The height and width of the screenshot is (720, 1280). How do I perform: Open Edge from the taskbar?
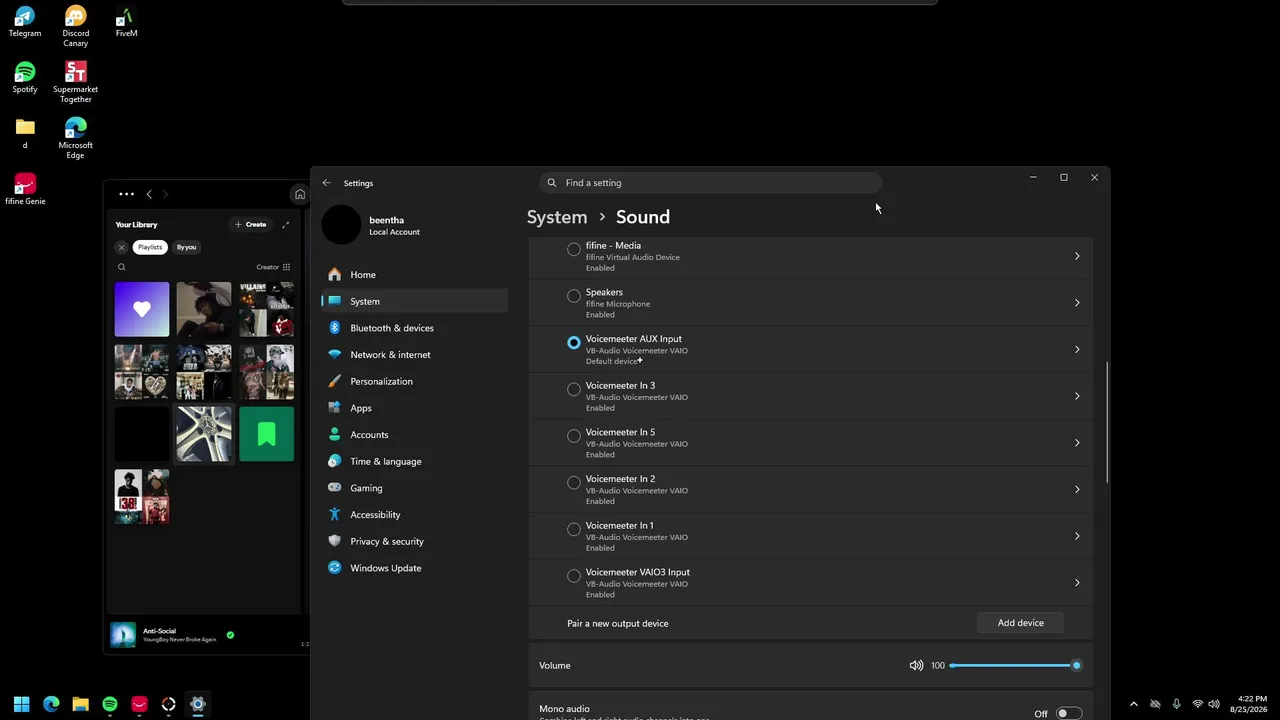(51, 704)
